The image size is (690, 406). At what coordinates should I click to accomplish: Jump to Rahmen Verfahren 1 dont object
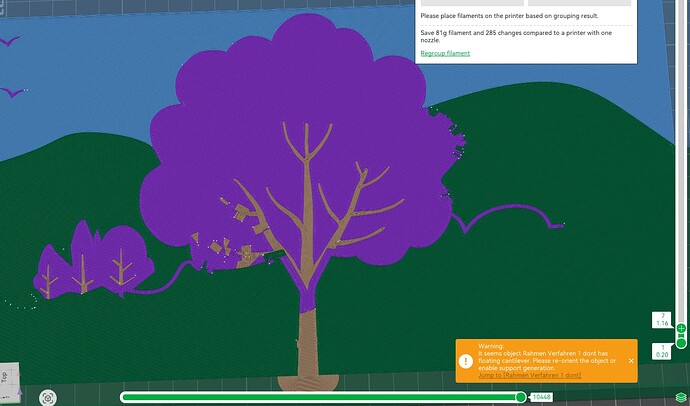(529, 375)
